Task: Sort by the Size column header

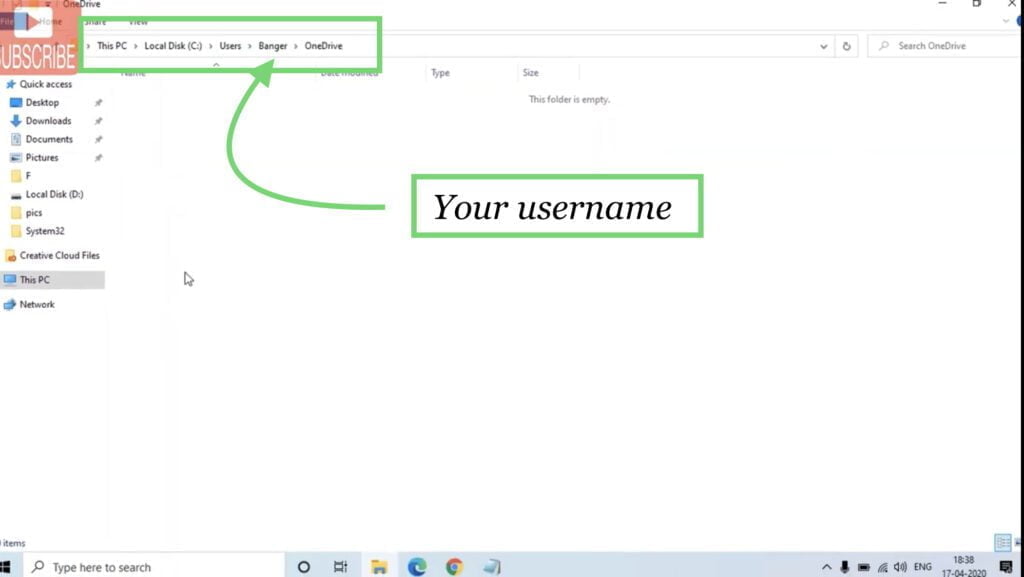Action: 530,72
